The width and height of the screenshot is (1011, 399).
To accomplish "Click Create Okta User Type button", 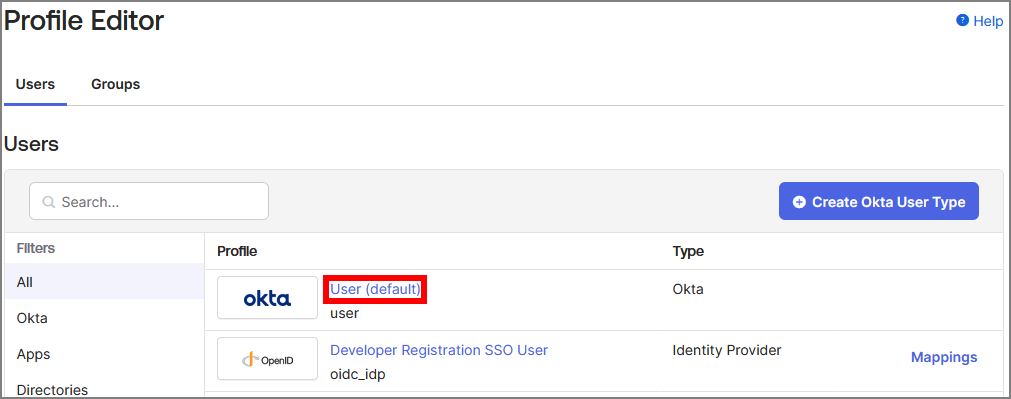I will (x=879, y=202).
